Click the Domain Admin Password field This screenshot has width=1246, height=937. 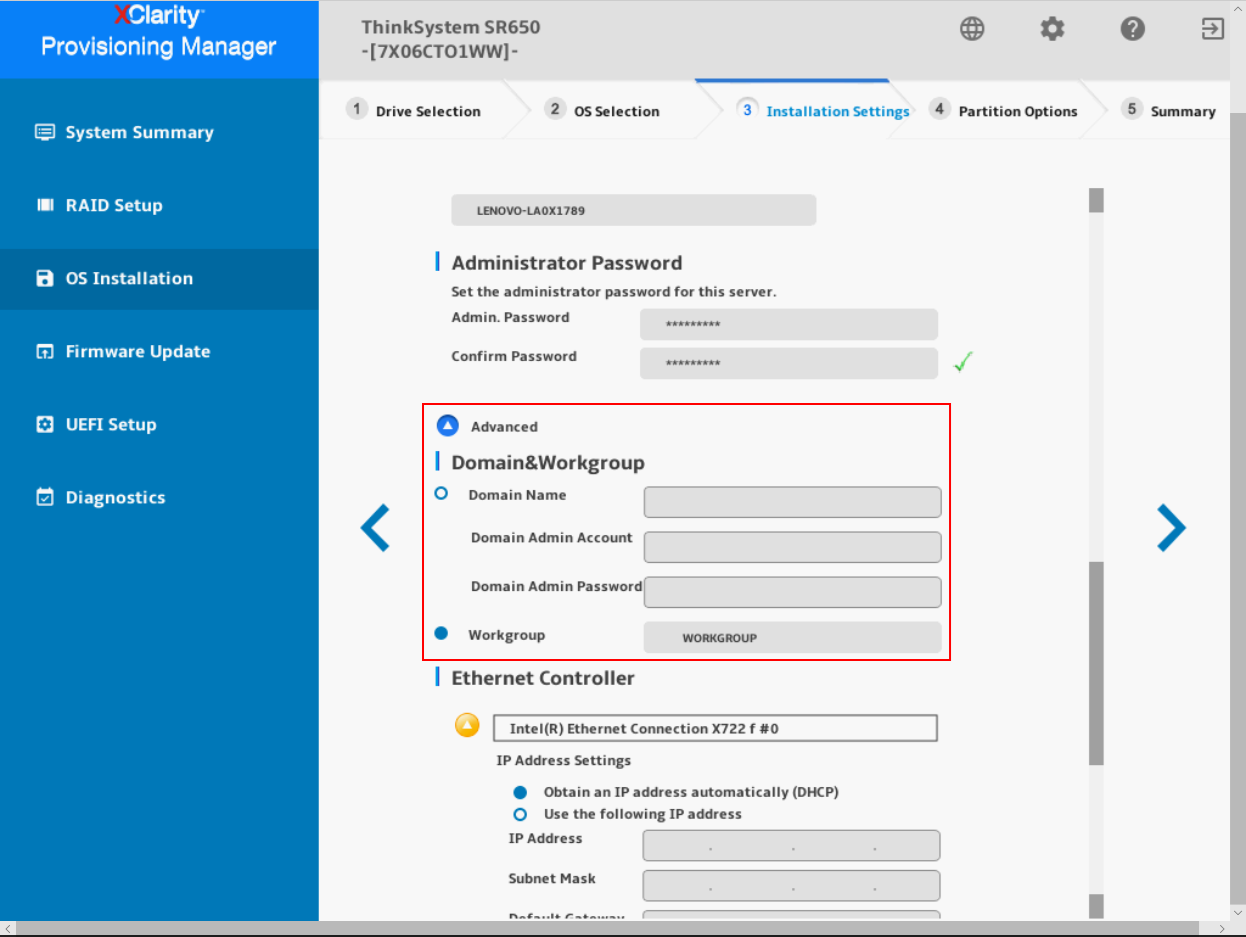pos(792,592)
